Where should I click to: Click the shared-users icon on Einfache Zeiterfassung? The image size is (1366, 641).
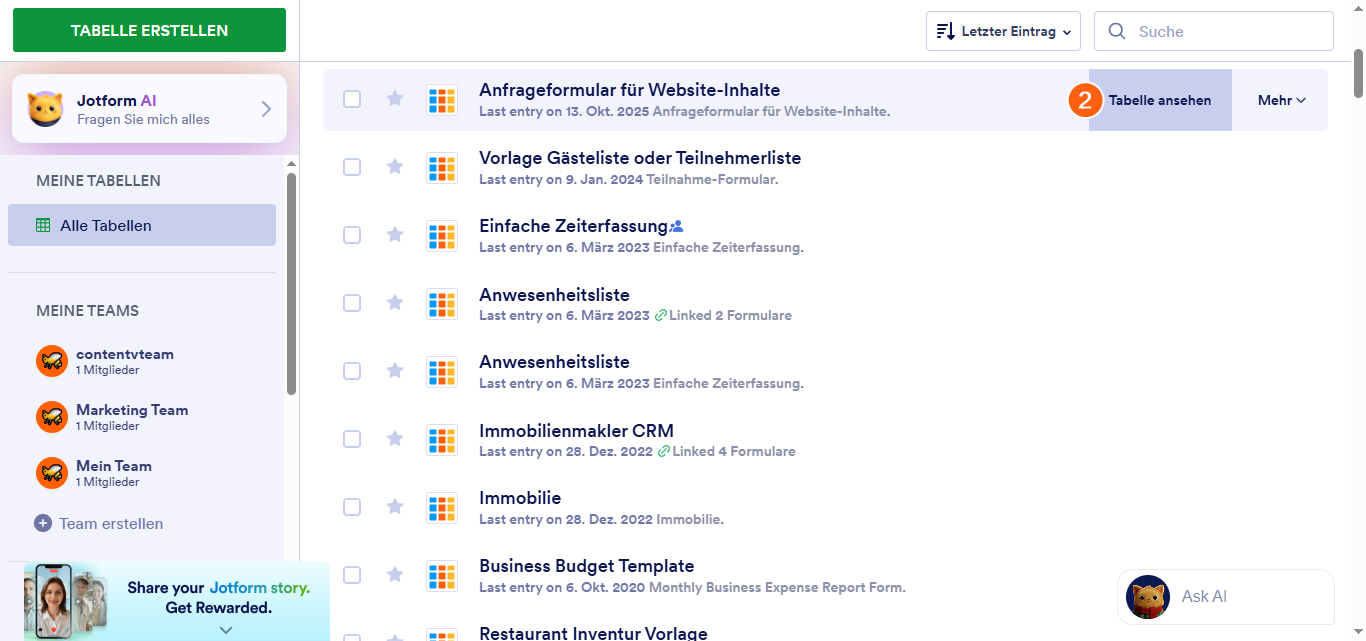pyautogui.click(x=678, y=224)
